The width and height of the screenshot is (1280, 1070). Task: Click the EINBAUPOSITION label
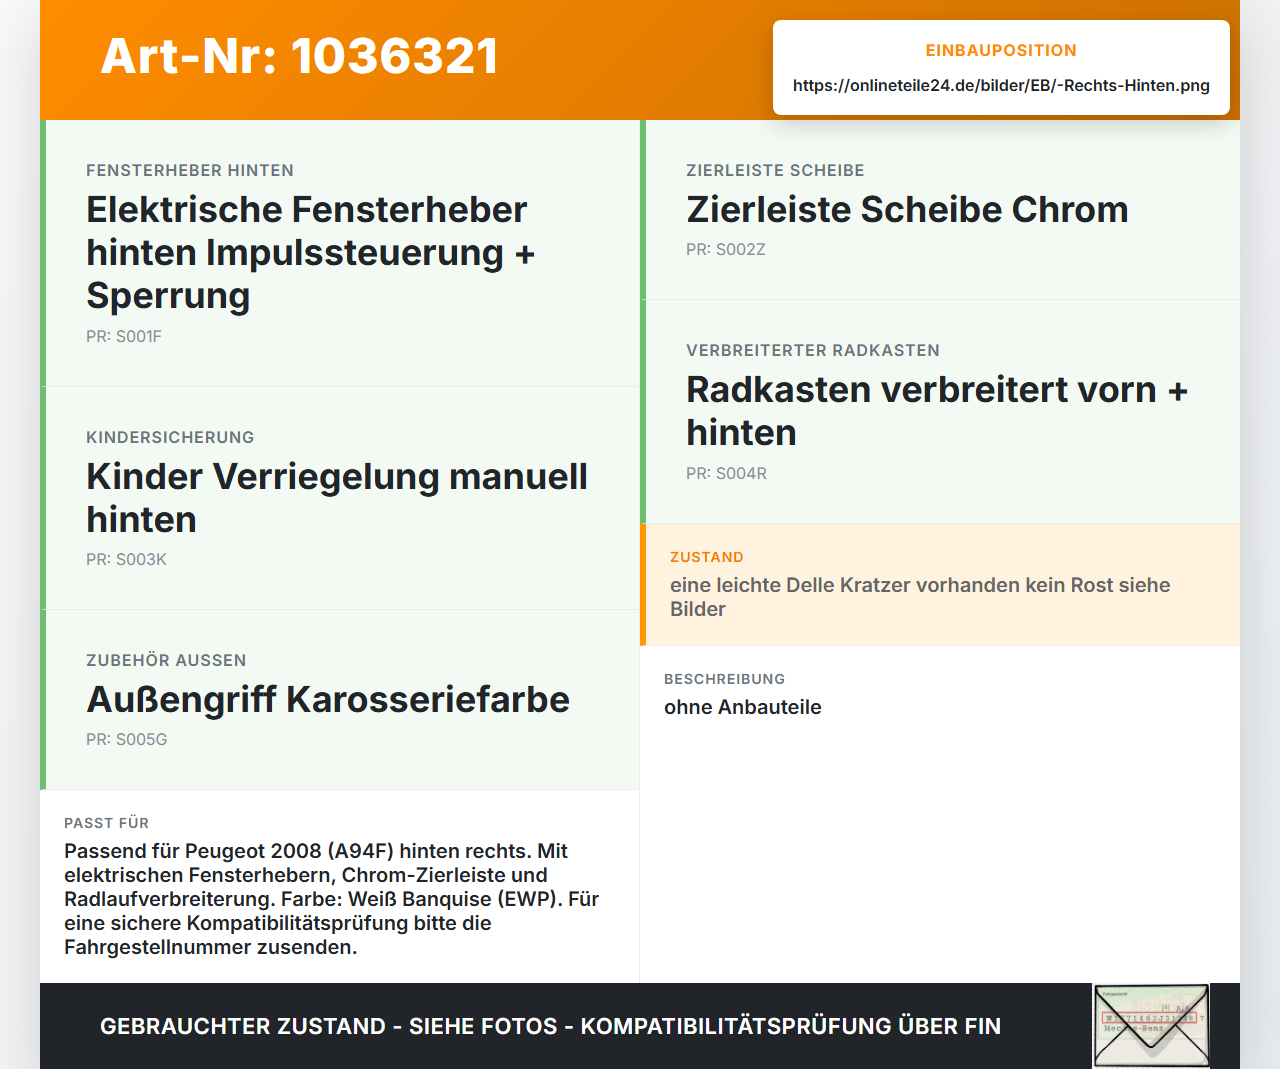[x=1001, y=50]
